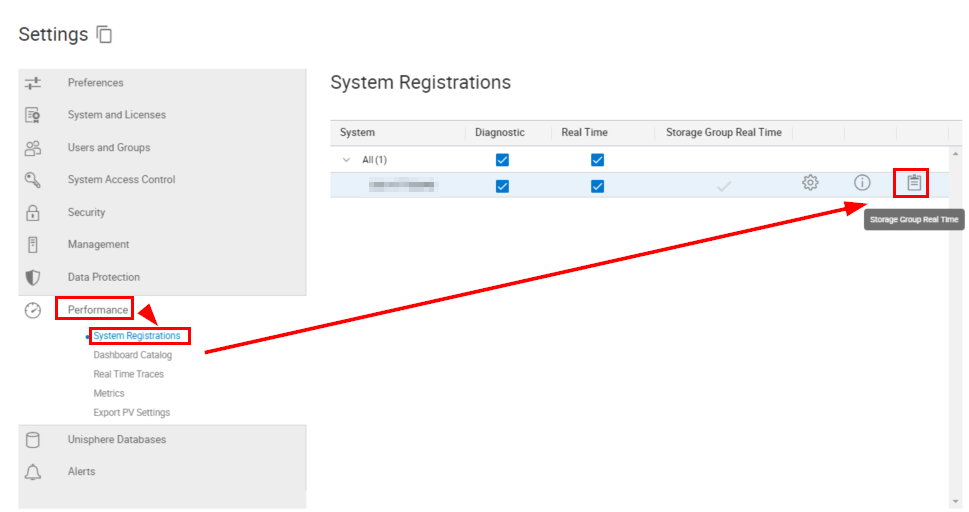The image size is (969, 512).
Task: Open Metrics submenu link
Action: (x=109, y=393)
